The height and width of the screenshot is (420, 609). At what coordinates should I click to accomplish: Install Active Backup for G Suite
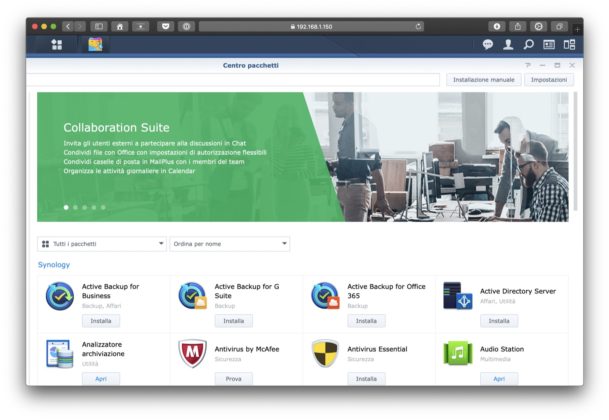[234, 321]
